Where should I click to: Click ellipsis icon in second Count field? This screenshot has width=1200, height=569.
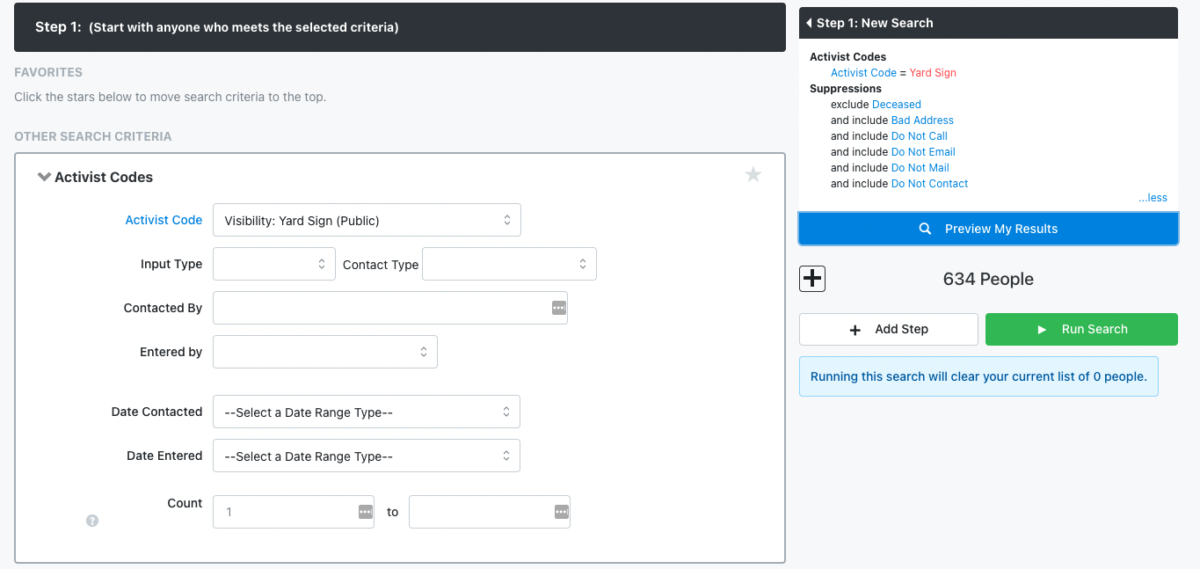(560, 512)
